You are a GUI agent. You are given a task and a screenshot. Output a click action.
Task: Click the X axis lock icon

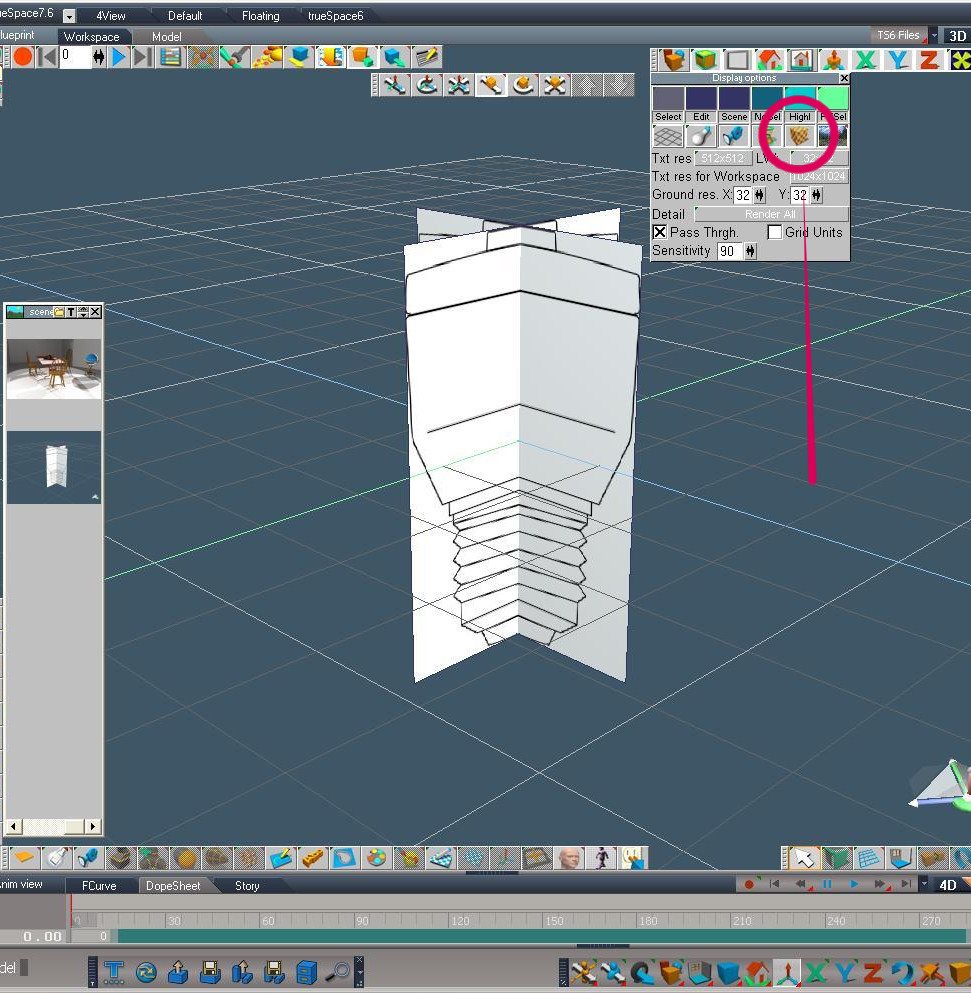[866, 61]
